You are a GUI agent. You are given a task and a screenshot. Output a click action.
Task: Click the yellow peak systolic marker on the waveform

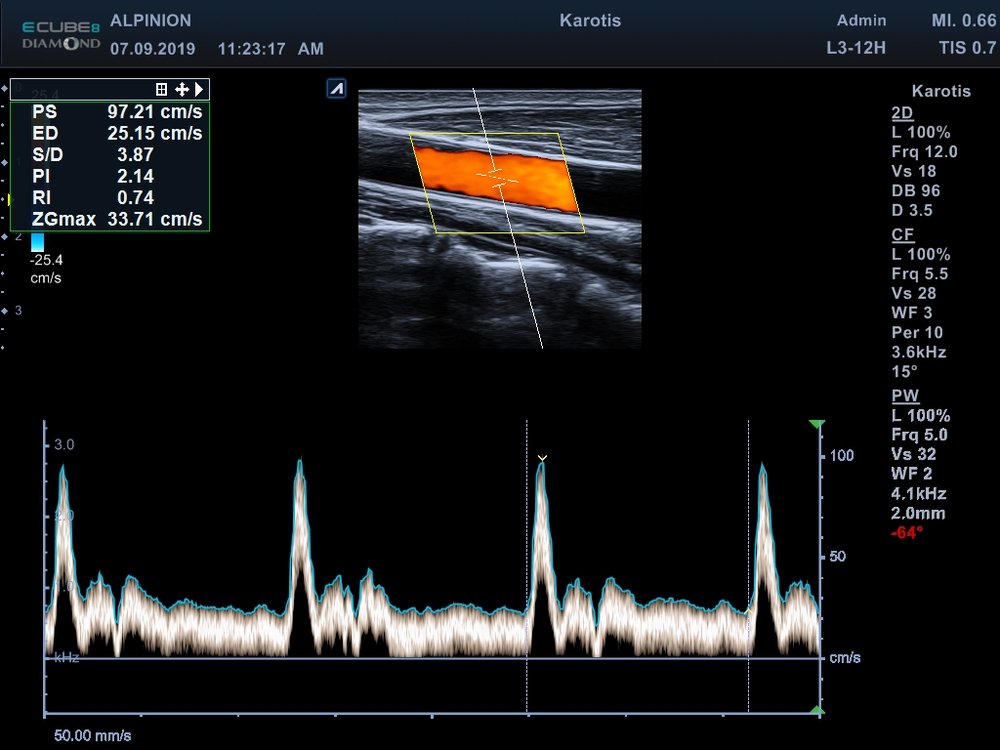tap(542, 457)
